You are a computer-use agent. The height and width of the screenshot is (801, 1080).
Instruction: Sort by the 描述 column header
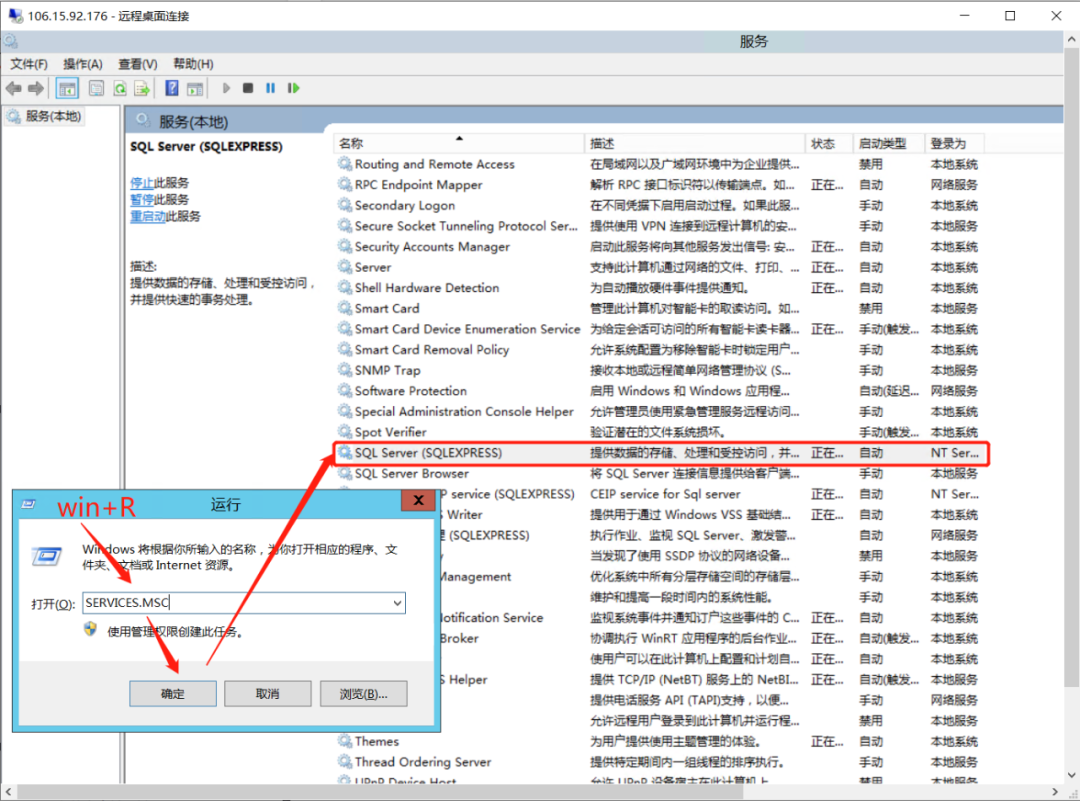point(695,143)
